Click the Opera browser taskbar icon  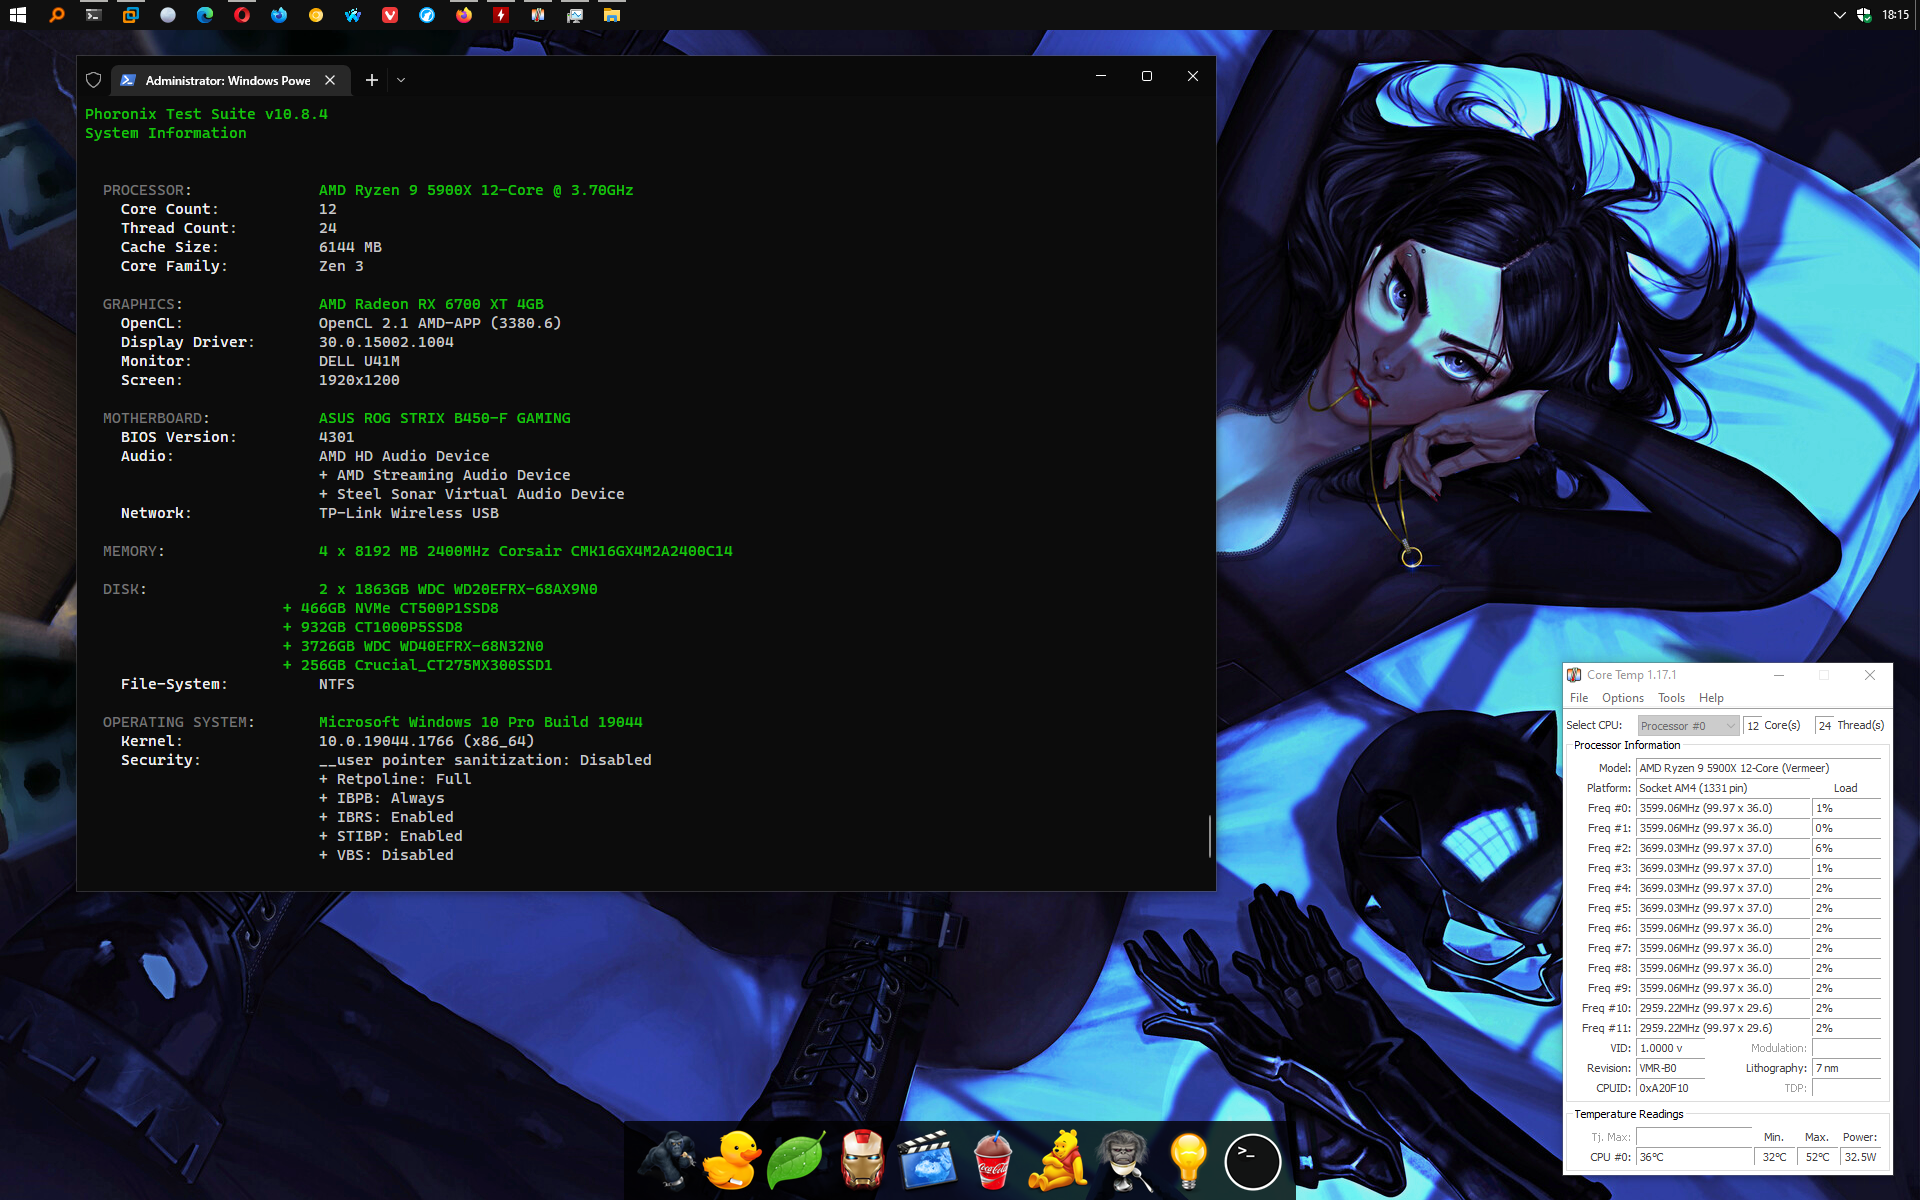point(242,15)
